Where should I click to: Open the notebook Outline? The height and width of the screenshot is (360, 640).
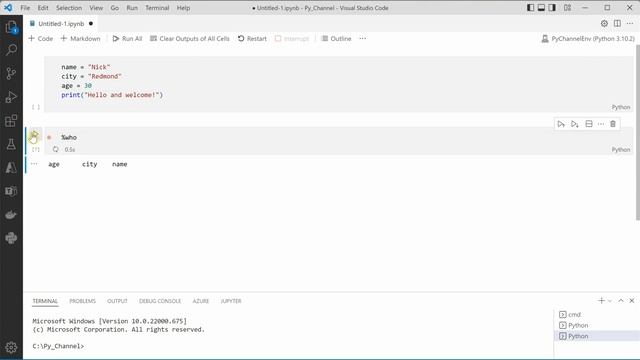click(336, 38)
